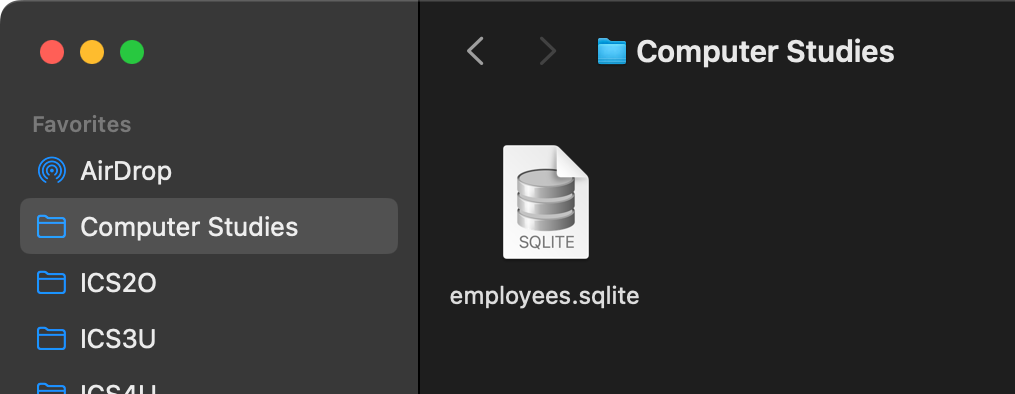The height and width of the screenshot is (394, 1015).
Task: Open AirDrop by clicking its text label
Action: point(126,171)
